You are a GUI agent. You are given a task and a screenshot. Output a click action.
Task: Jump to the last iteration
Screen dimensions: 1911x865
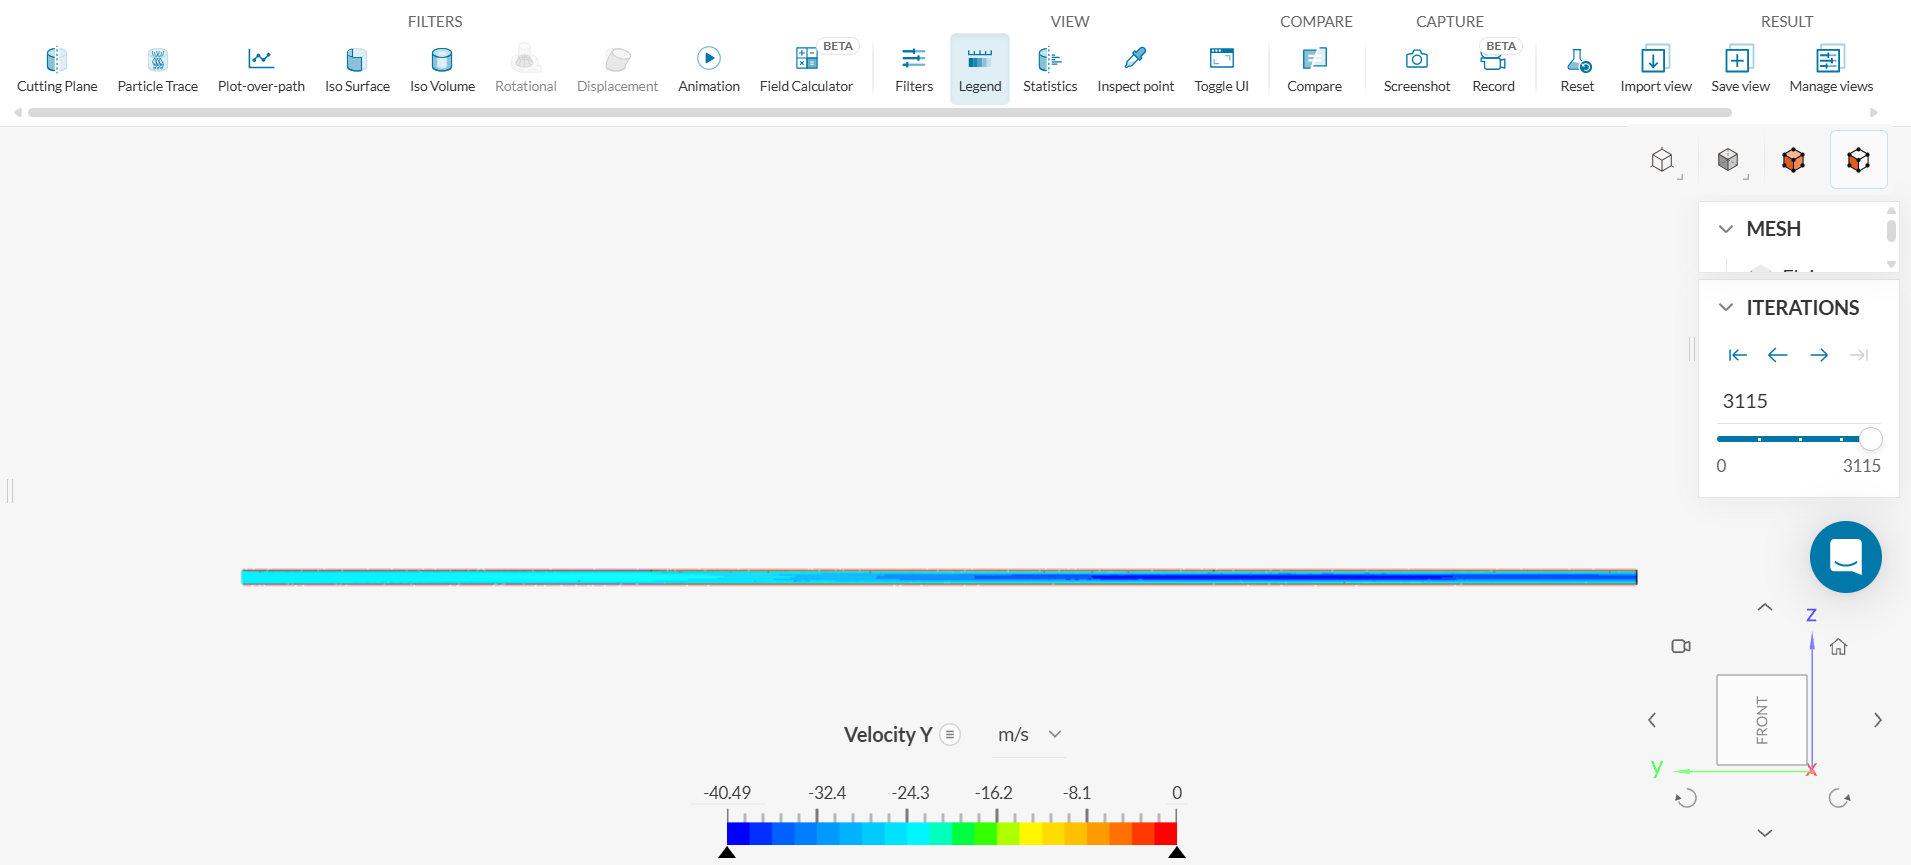click(x=1859, y=355)
